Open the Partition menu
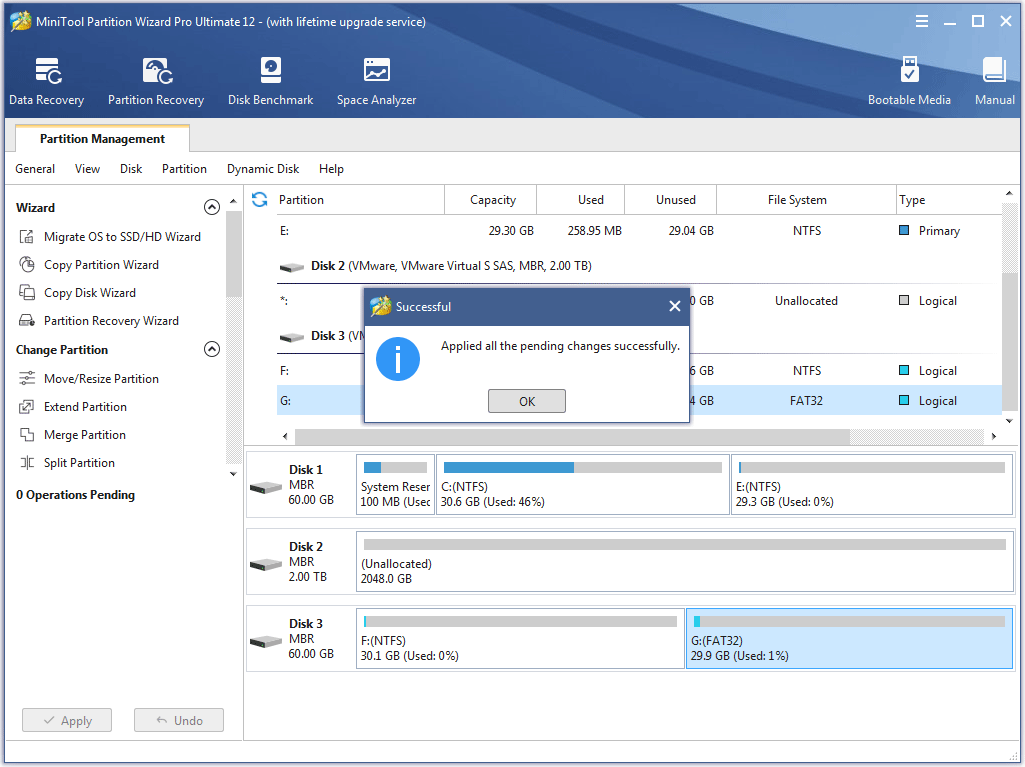The image size is (1025, 767). pyautogui.click(x=184, y=169)
